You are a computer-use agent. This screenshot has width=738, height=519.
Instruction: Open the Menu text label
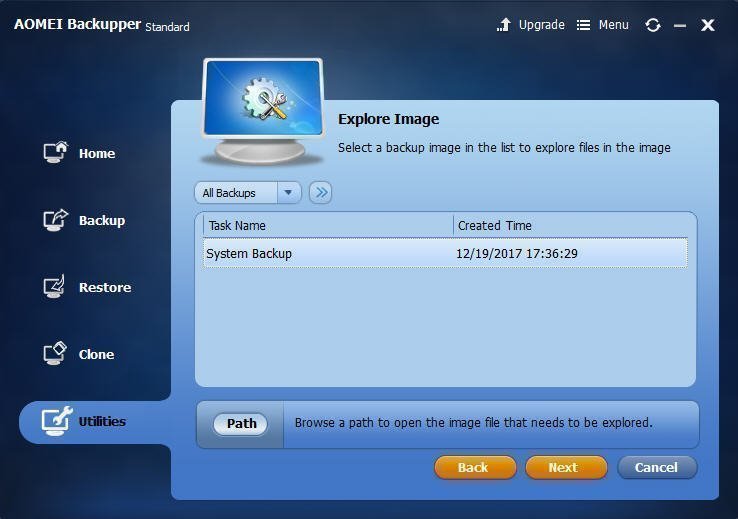(613, 24)
